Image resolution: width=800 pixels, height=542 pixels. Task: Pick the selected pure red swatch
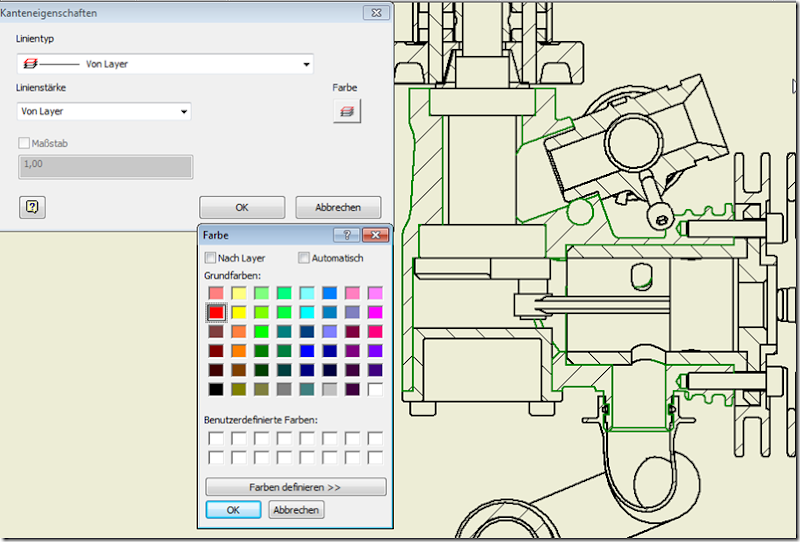coord(216,312)
